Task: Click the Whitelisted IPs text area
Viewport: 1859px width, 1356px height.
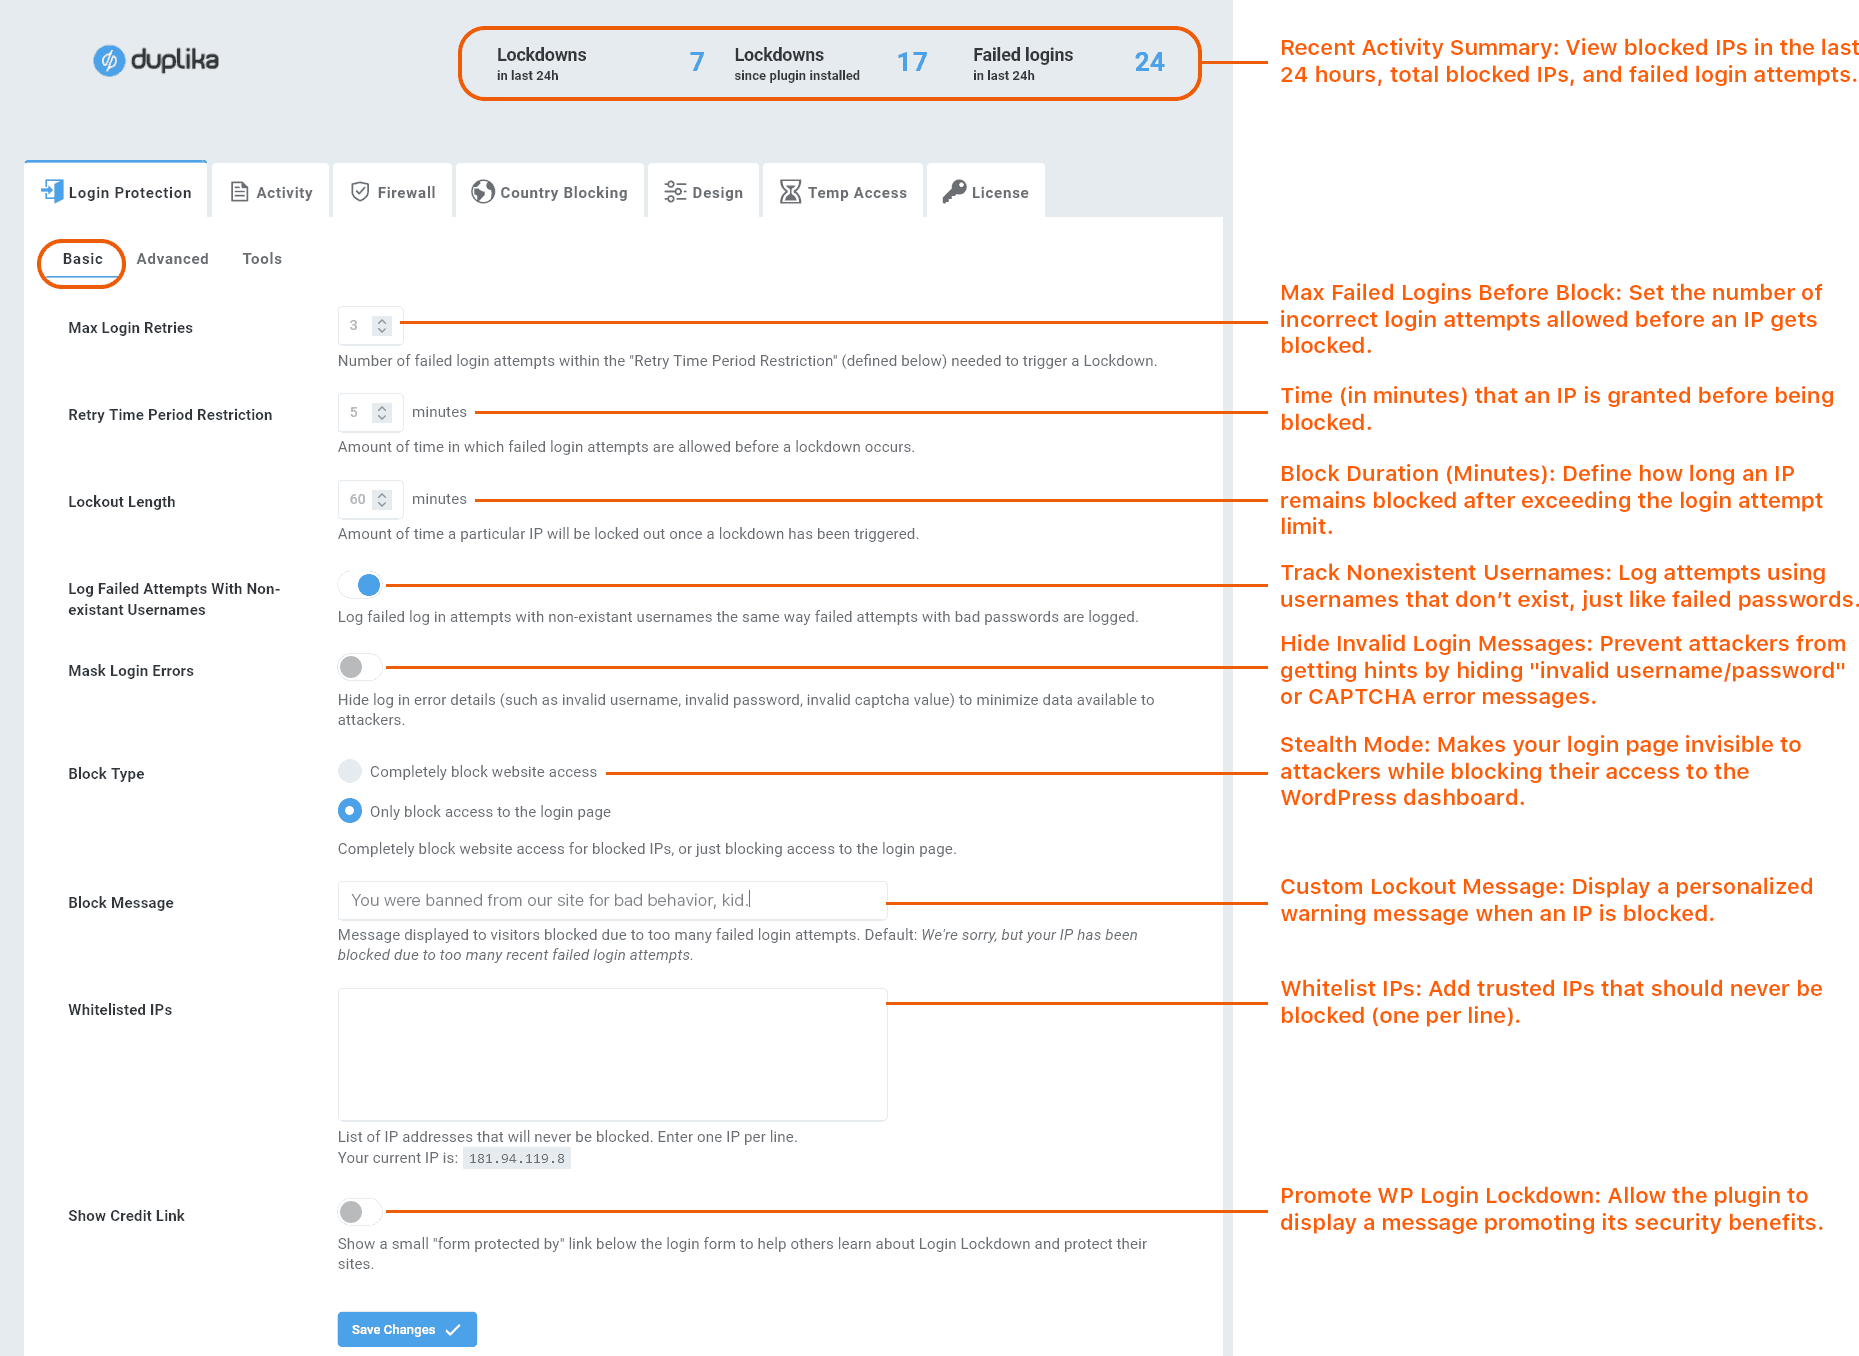Action: (x=610, y=1054)
